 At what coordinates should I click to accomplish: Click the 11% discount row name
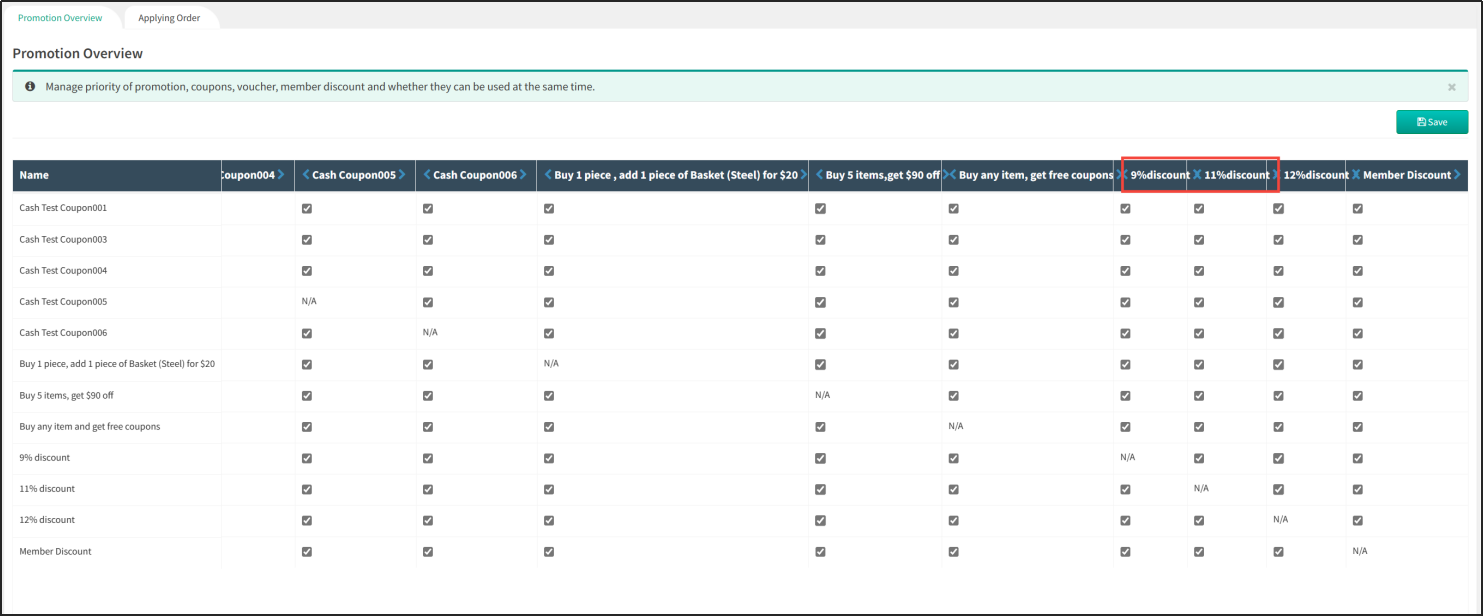(x=47, y=489)
